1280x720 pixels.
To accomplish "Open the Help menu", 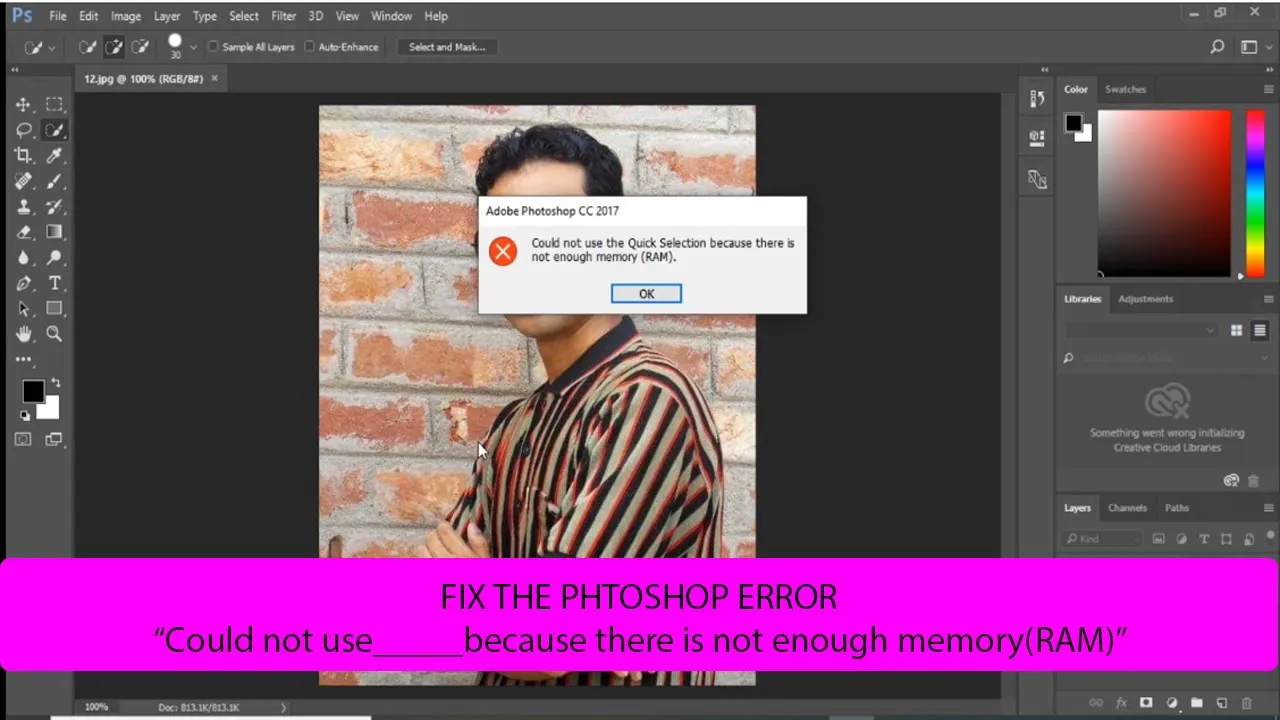I will 436,16.
